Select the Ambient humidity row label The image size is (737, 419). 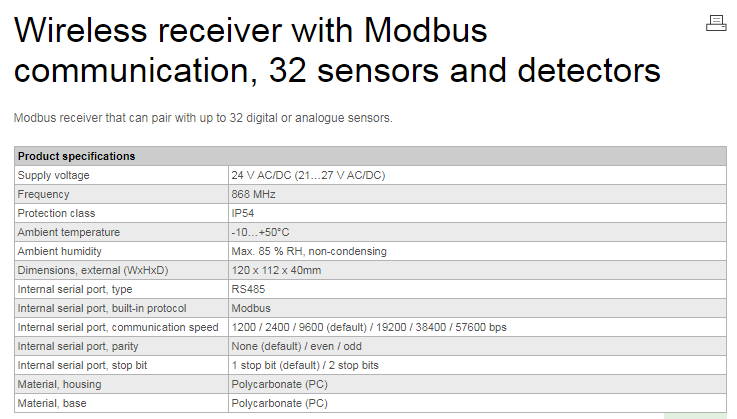60,251
